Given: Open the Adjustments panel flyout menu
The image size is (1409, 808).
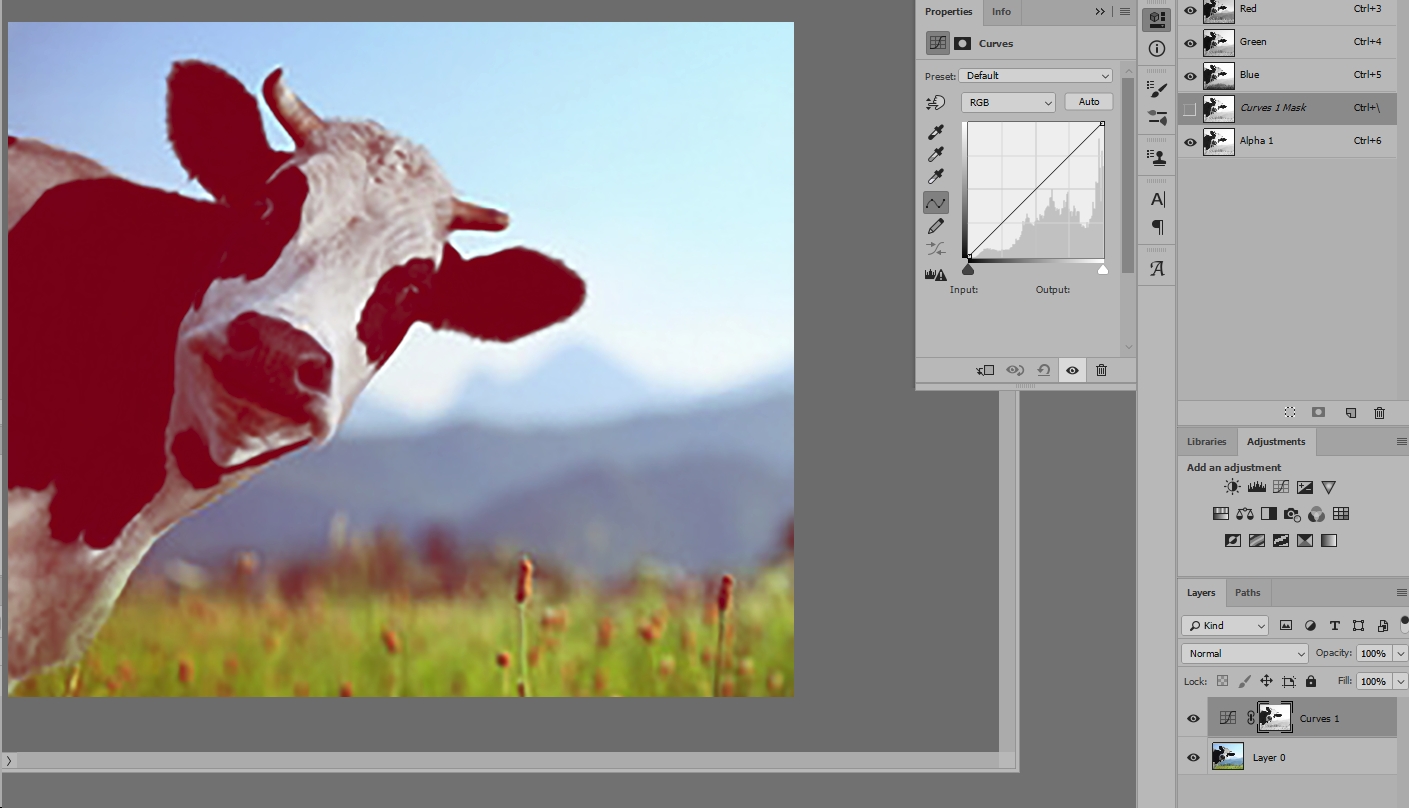Looking at the screenshot, I should pyautogui.click(x=1401, y=441).
